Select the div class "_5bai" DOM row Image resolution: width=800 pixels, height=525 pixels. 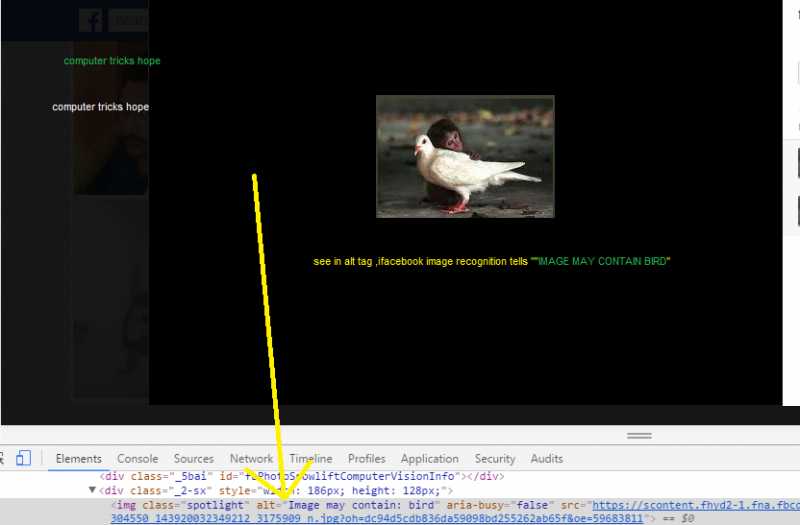coord(302,476)
